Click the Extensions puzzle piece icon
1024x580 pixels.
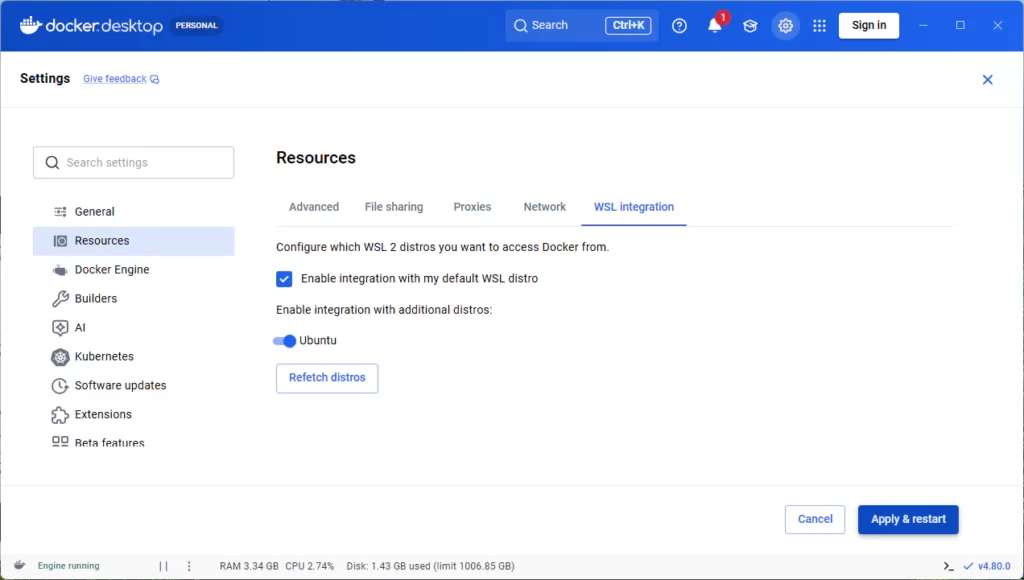[x=60, y=415]
